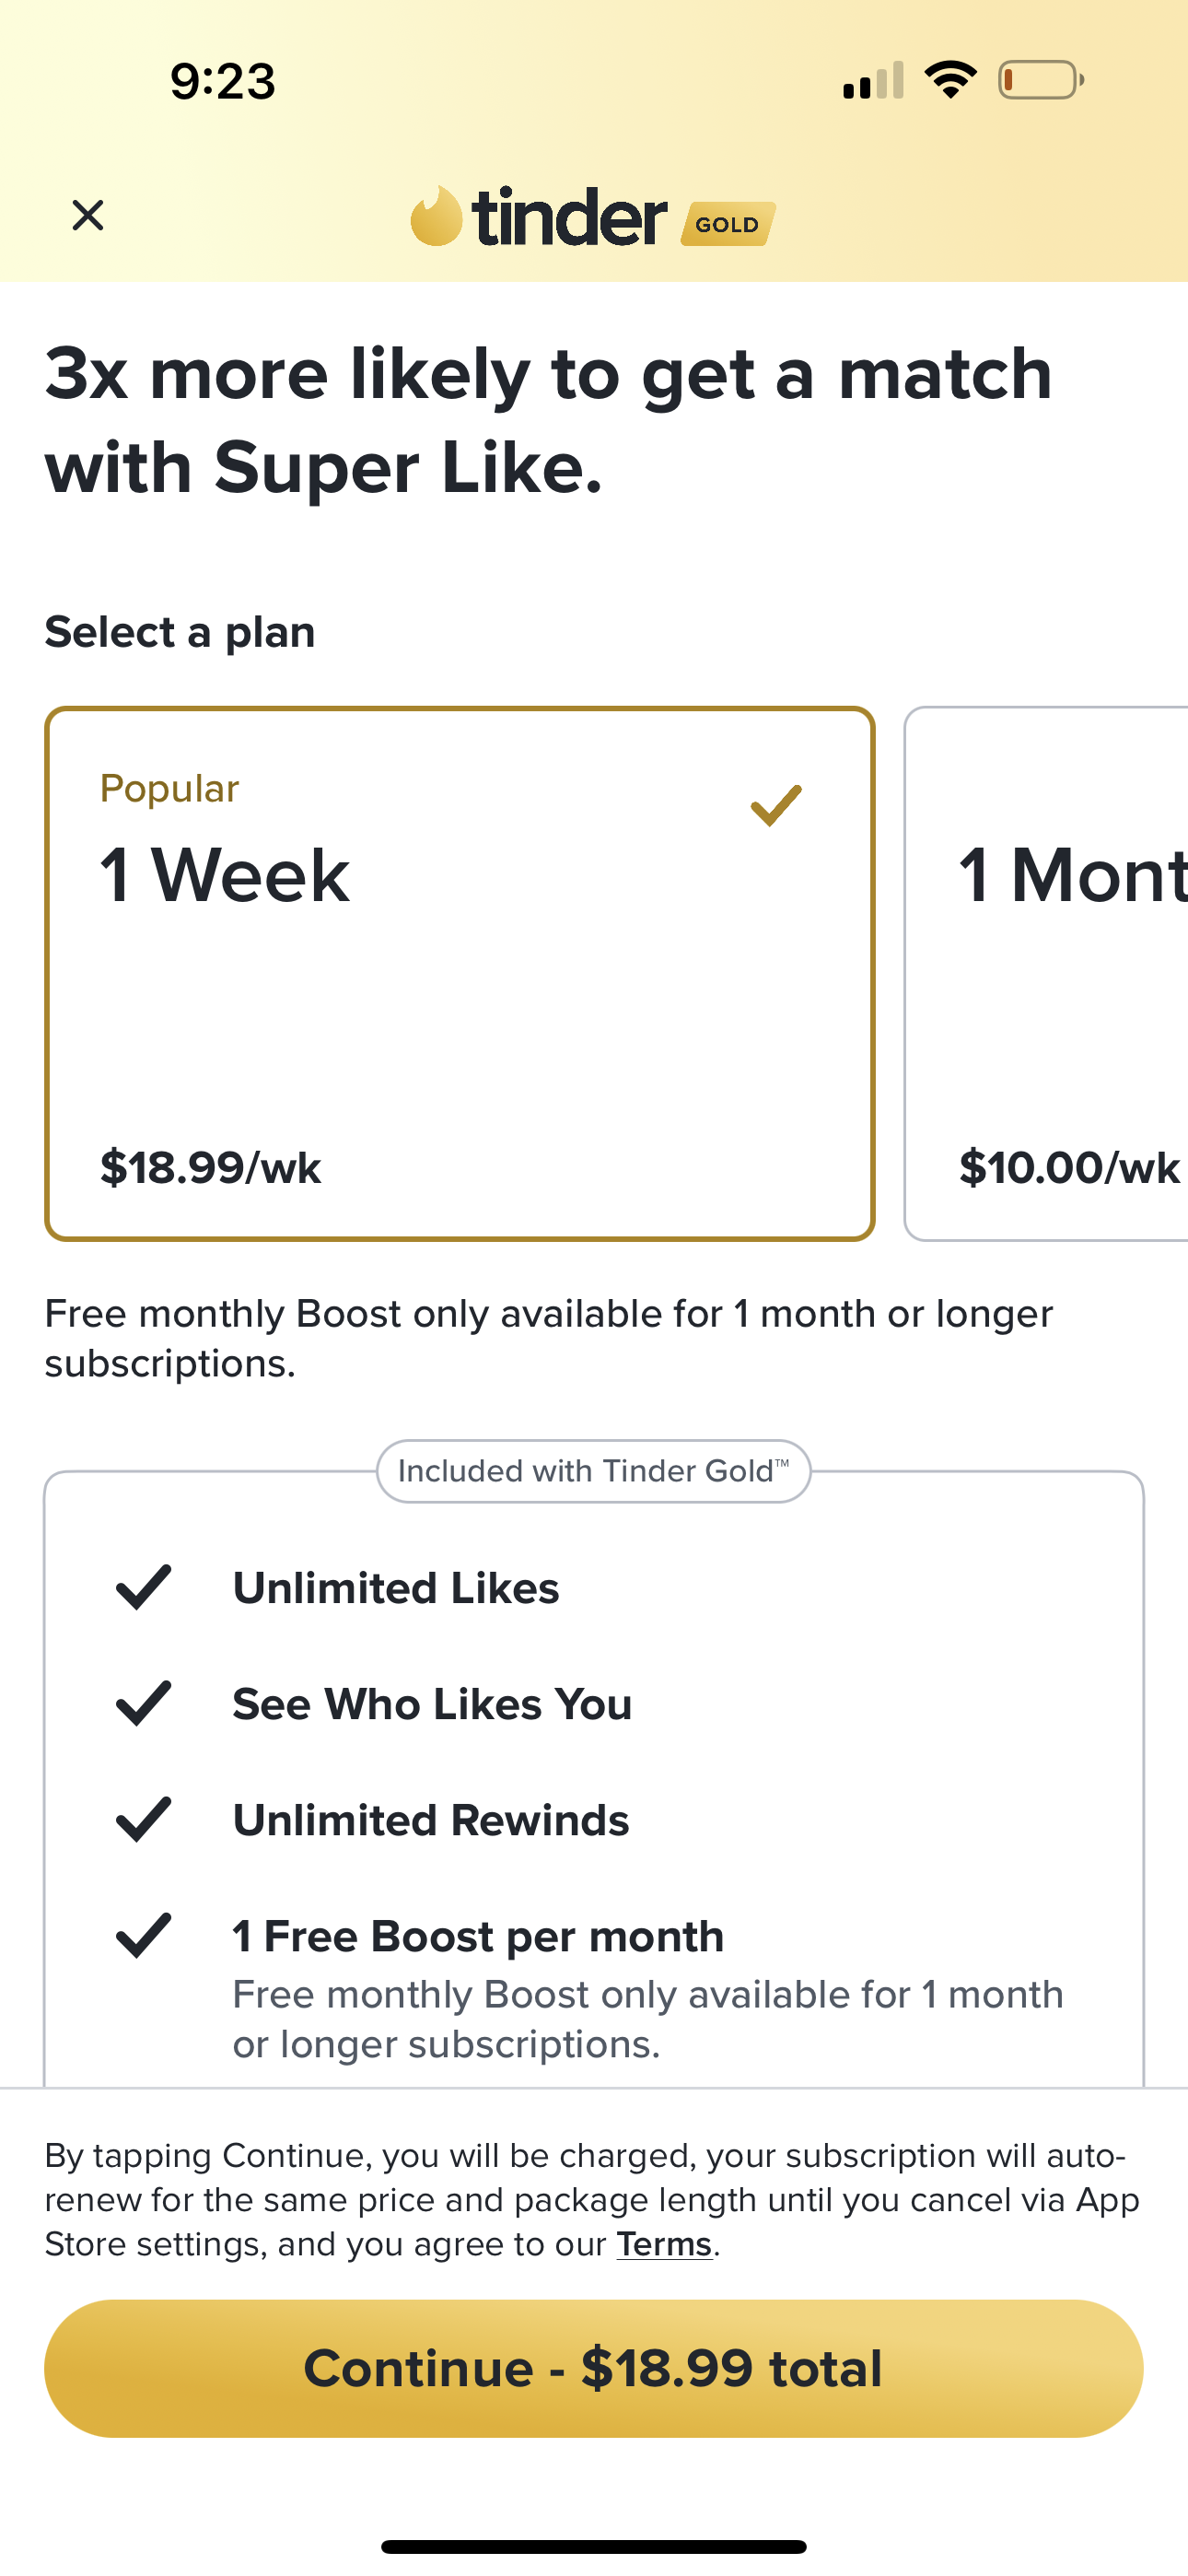Tap the cellular signal strength icon
This screenshot has height=2576, width=1188.
pos(873,80)
